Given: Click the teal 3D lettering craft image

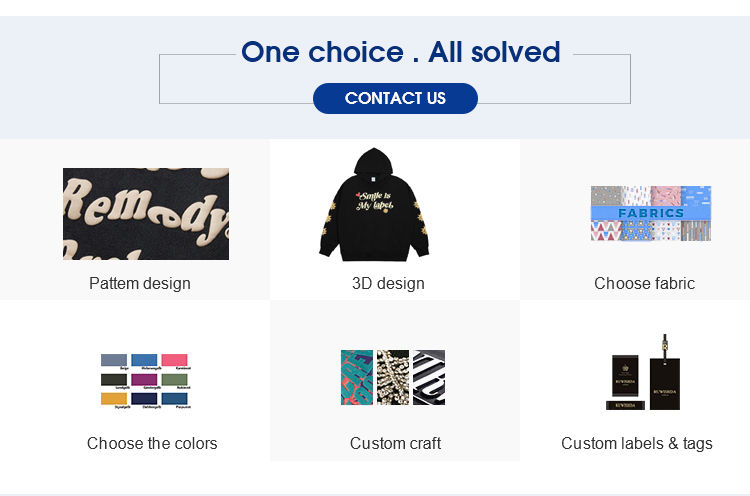Looking at the screenshot, I should [356, 377].
